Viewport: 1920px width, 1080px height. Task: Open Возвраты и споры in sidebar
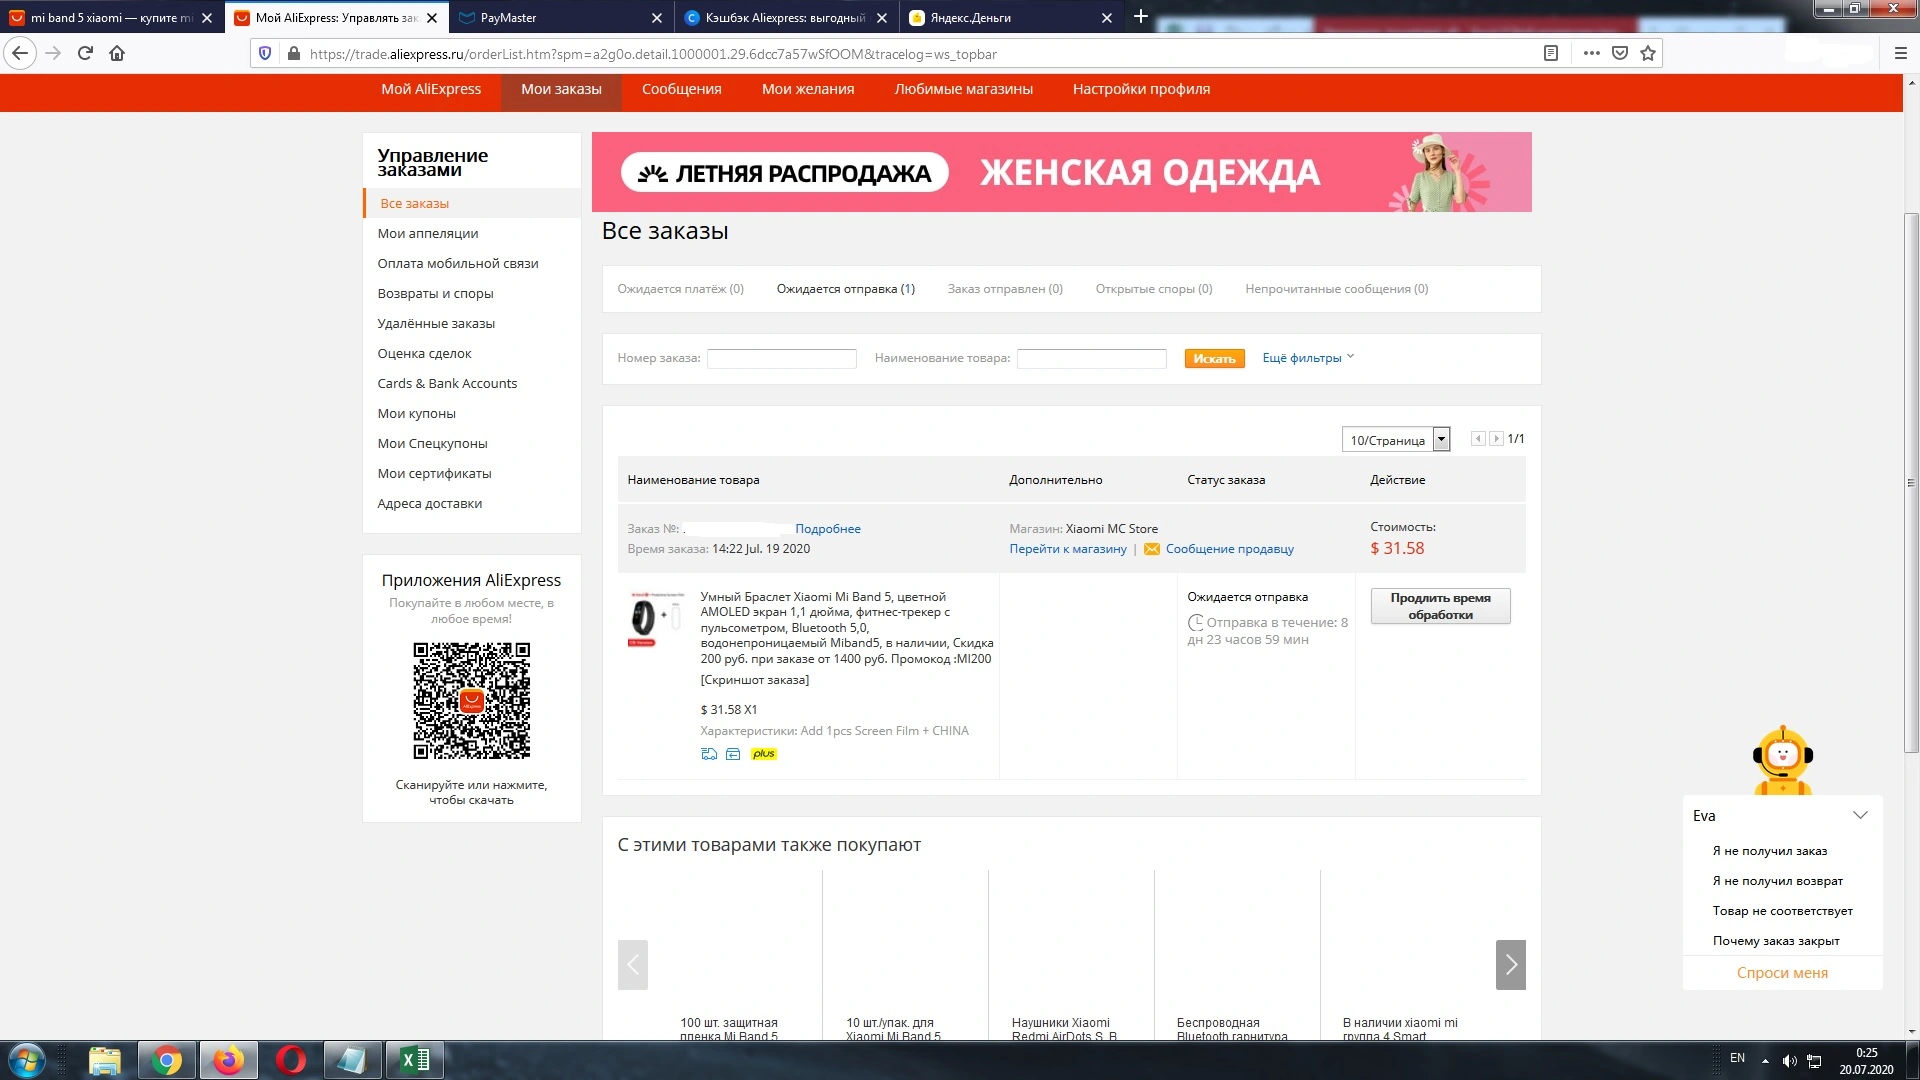tap(435, 293)
